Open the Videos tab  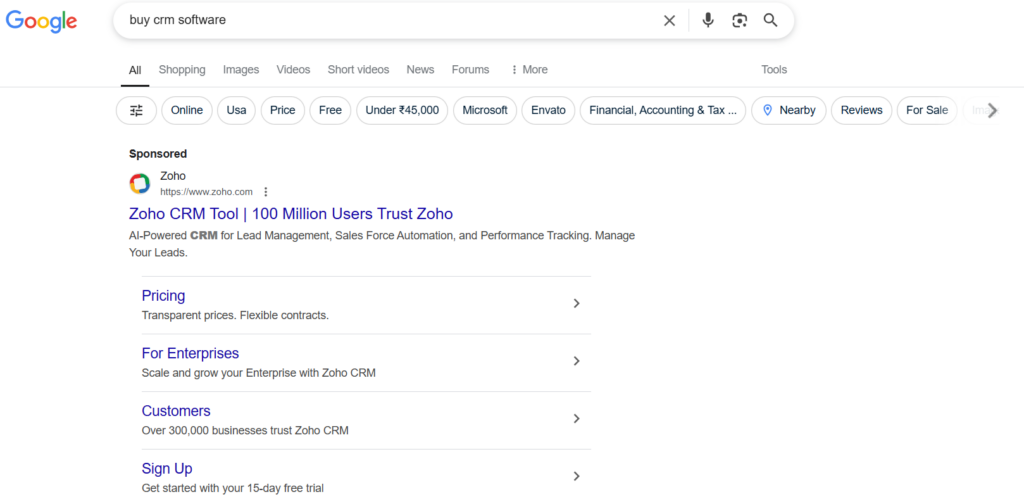(293, 69)
